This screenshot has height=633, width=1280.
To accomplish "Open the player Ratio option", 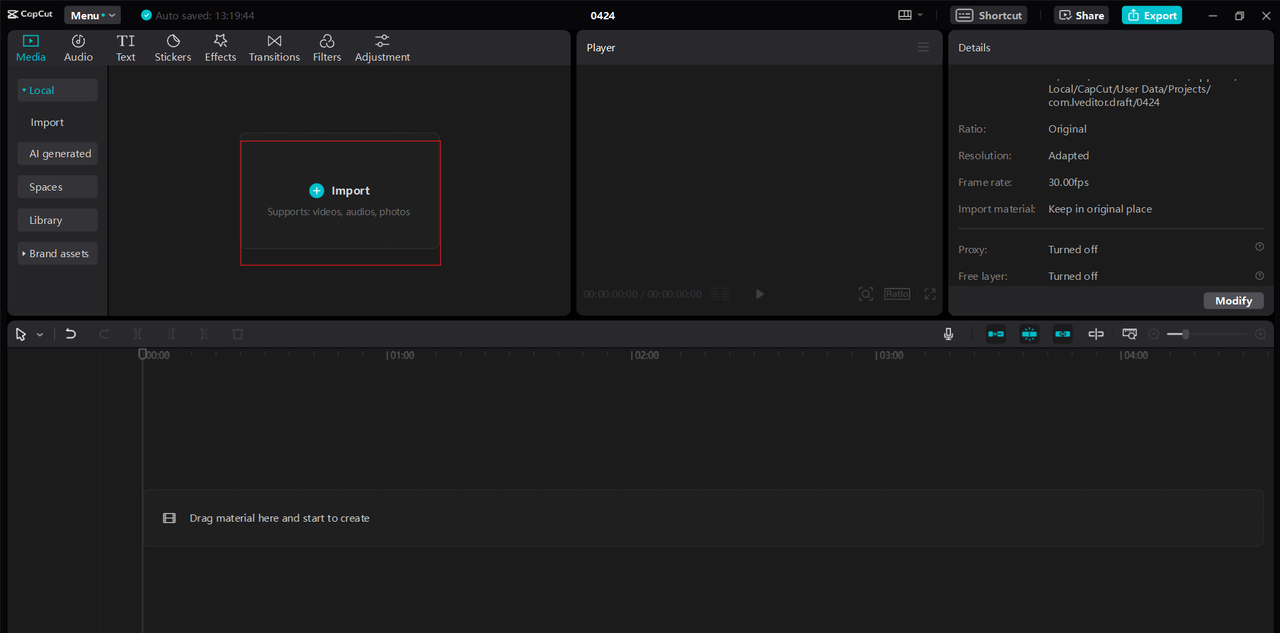I will click(x=897, y=294).
